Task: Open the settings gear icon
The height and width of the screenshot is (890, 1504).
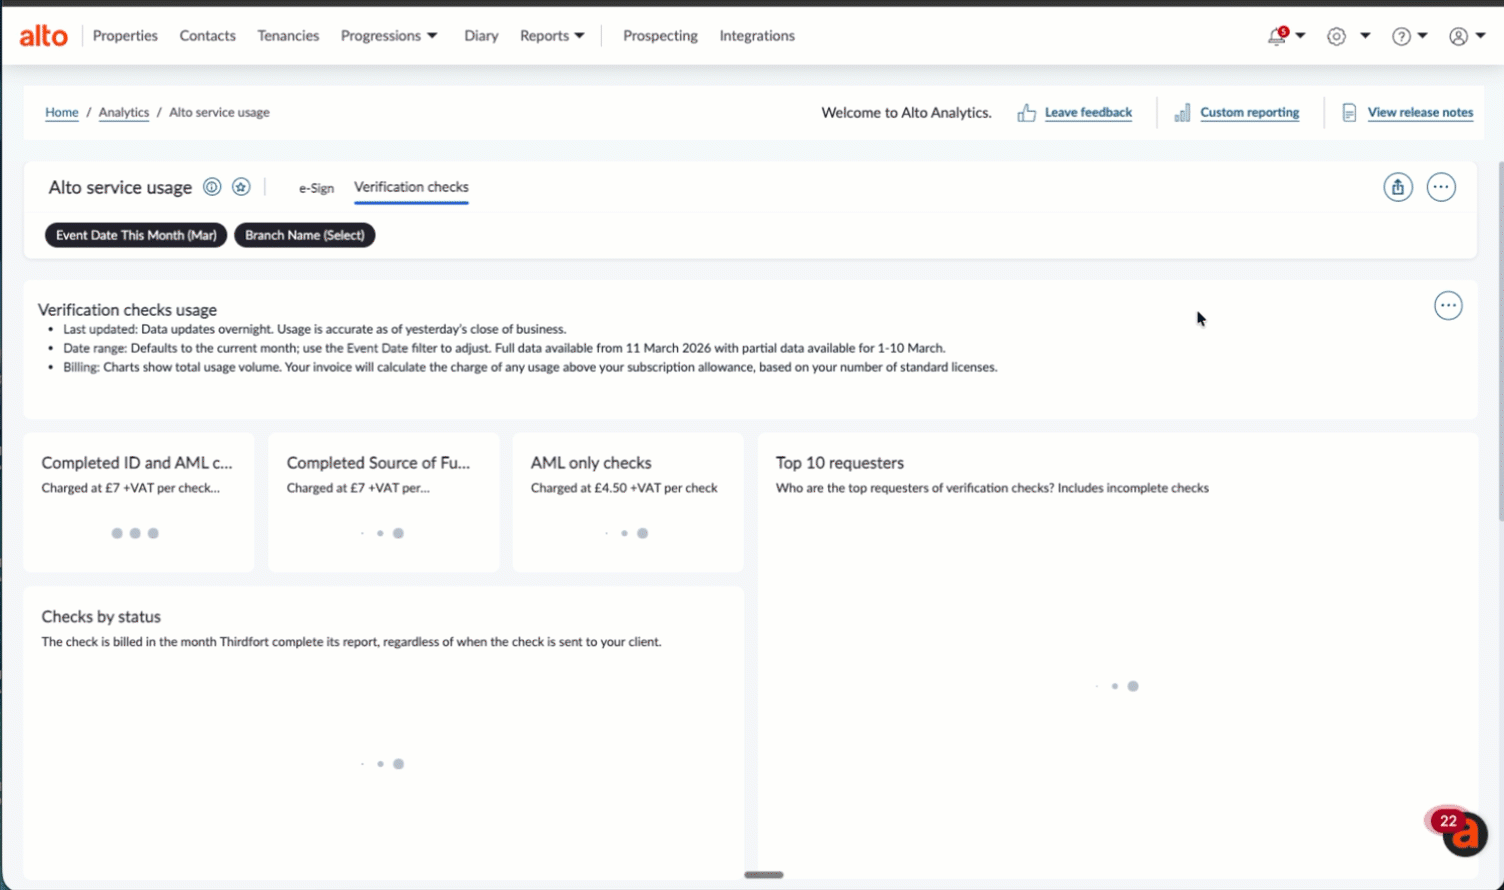Action: click(x=1336, y=36)
